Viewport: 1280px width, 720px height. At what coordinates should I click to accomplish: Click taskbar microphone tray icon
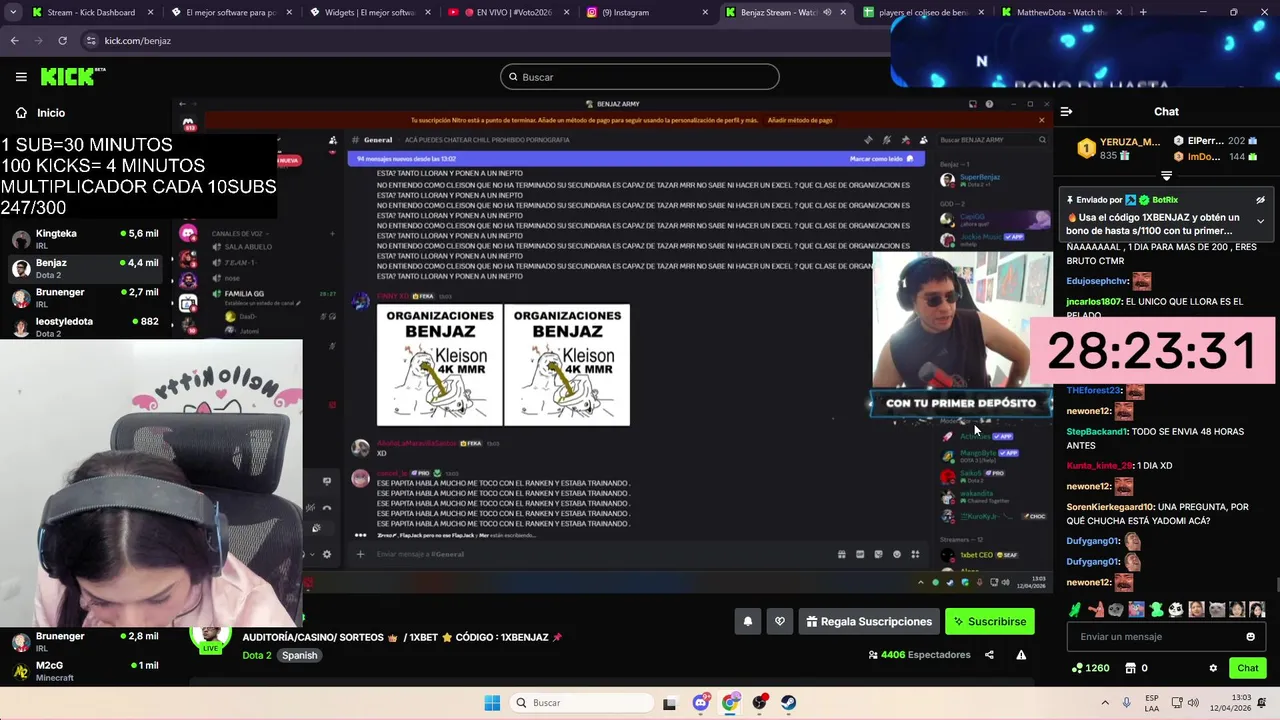1127,703
